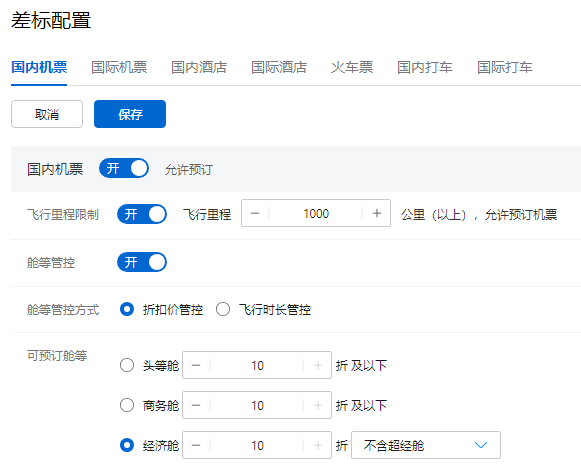Toggle the 国内机票 允许预订 switch
581x473 pixels.
click(x=124, y=169)
